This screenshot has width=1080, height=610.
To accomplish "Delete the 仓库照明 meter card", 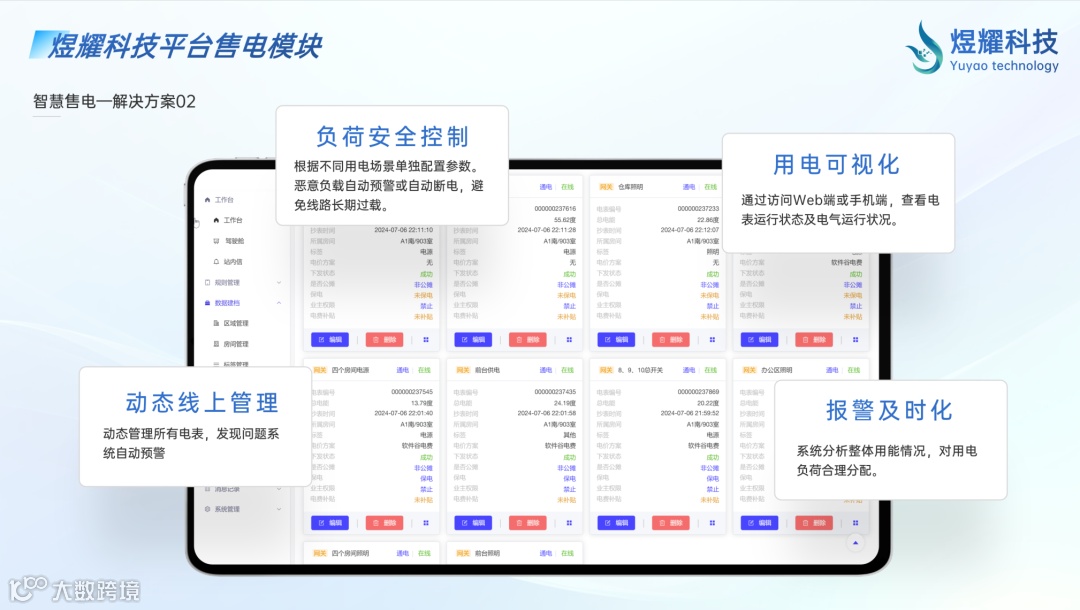I will tap(671, 339).
